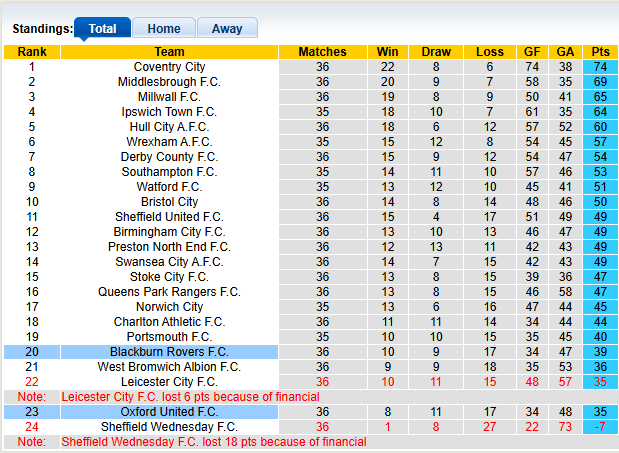Click Coventry City's 74 points cell
The width and height of the screenshot is (619, 453).
(x=600, y=67)
